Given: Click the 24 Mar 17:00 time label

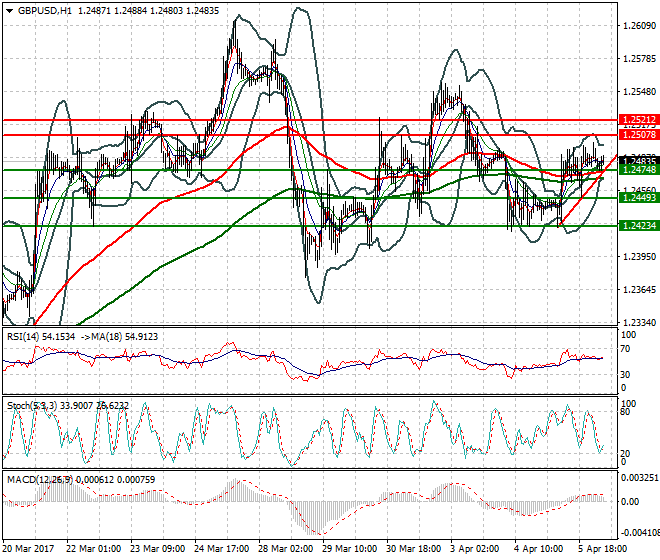Looking at the screenshot, I should coord(221,549).
